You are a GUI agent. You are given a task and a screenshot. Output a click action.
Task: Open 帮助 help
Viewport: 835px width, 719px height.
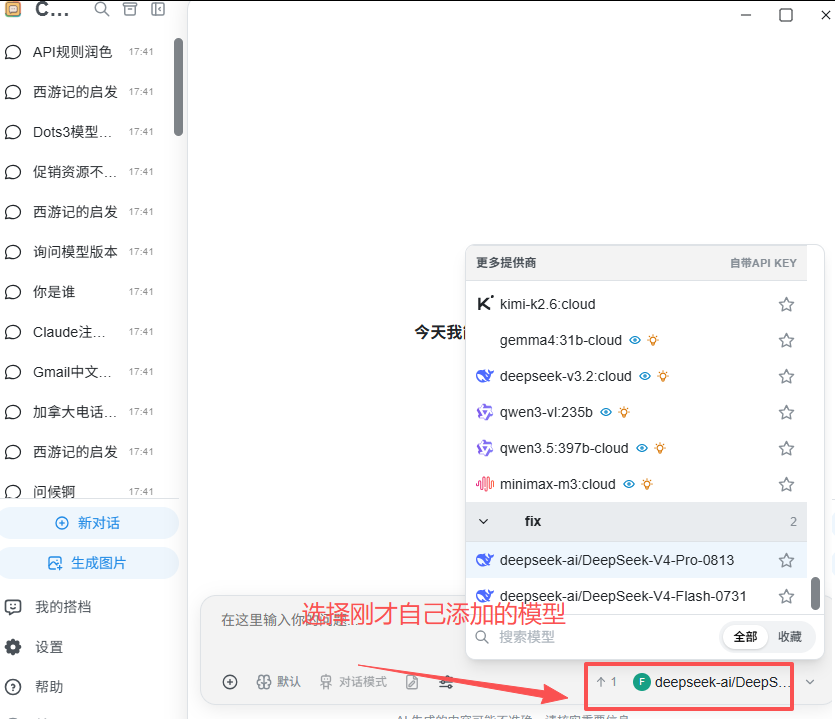pyautogui.click(x=49, y=687)
